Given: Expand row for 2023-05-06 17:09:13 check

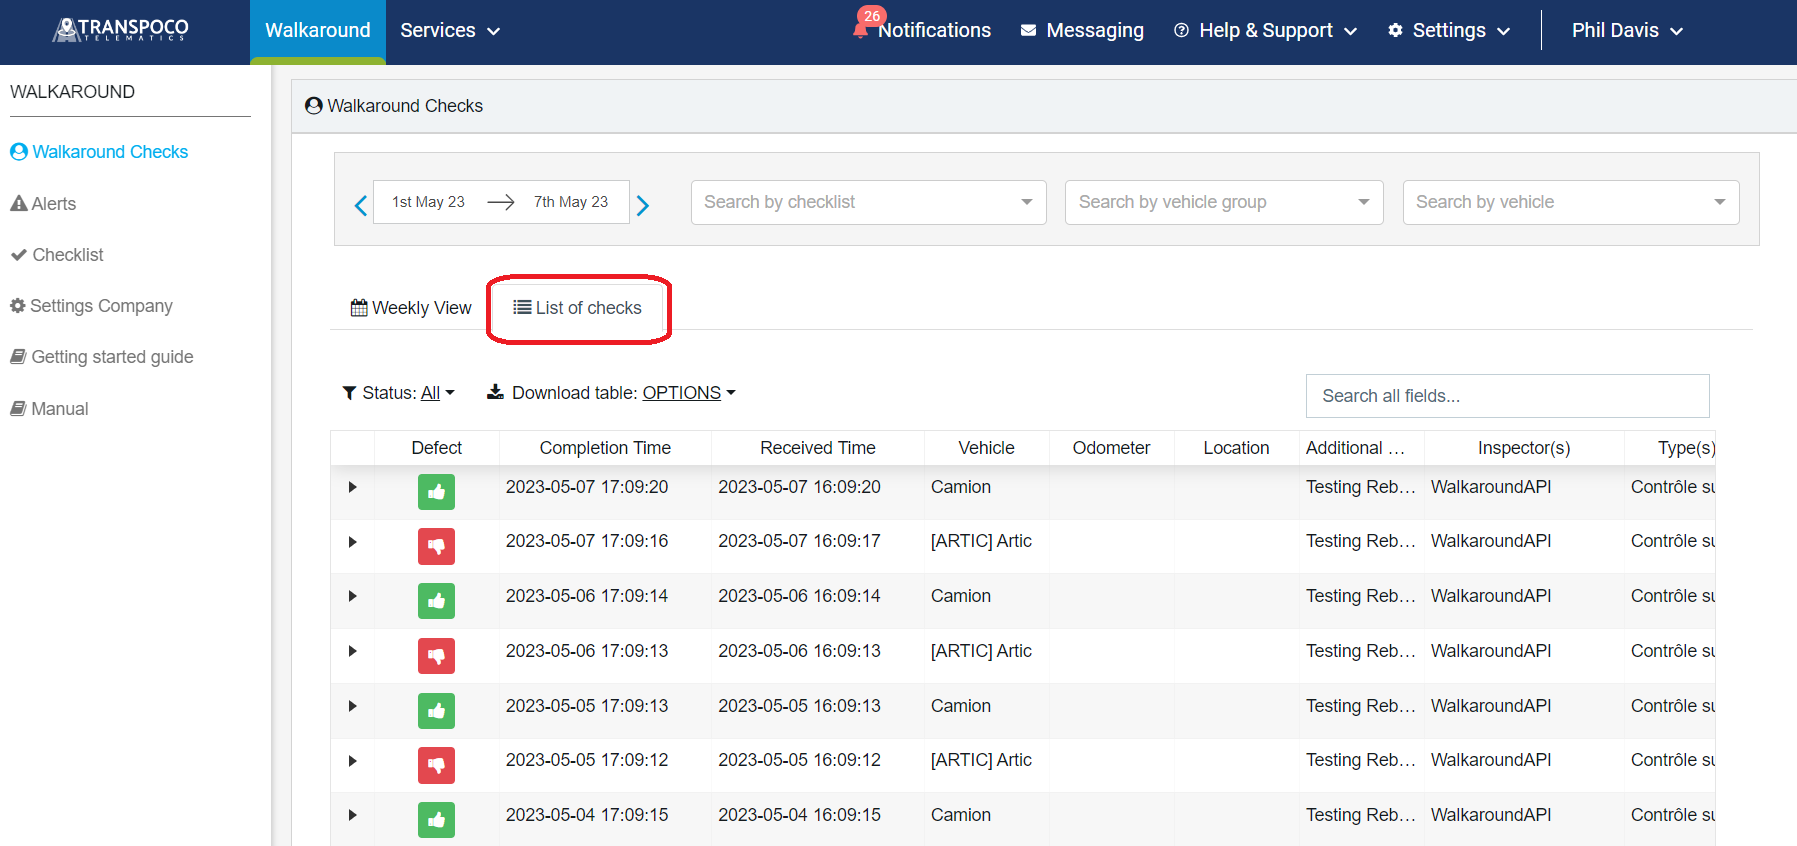Looking at the screenshot, I should coord(352,651).
